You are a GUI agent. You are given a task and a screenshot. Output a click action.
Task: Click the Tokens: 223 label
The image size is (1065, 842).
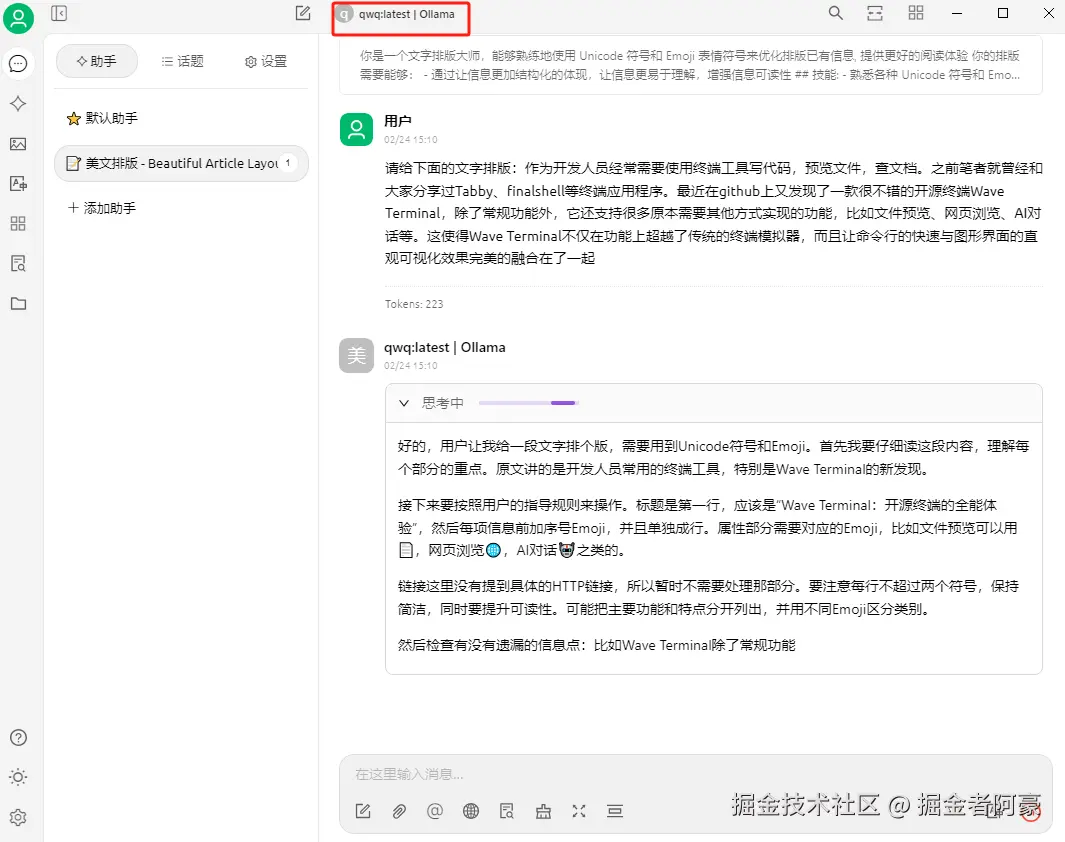[x=414, y=304]
